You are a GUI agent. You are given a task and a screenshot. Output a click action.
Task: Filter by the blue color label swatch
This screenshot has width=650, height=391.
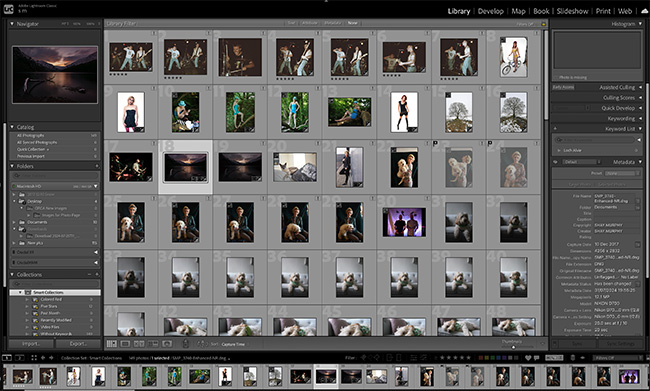click(x=498, y=357)
